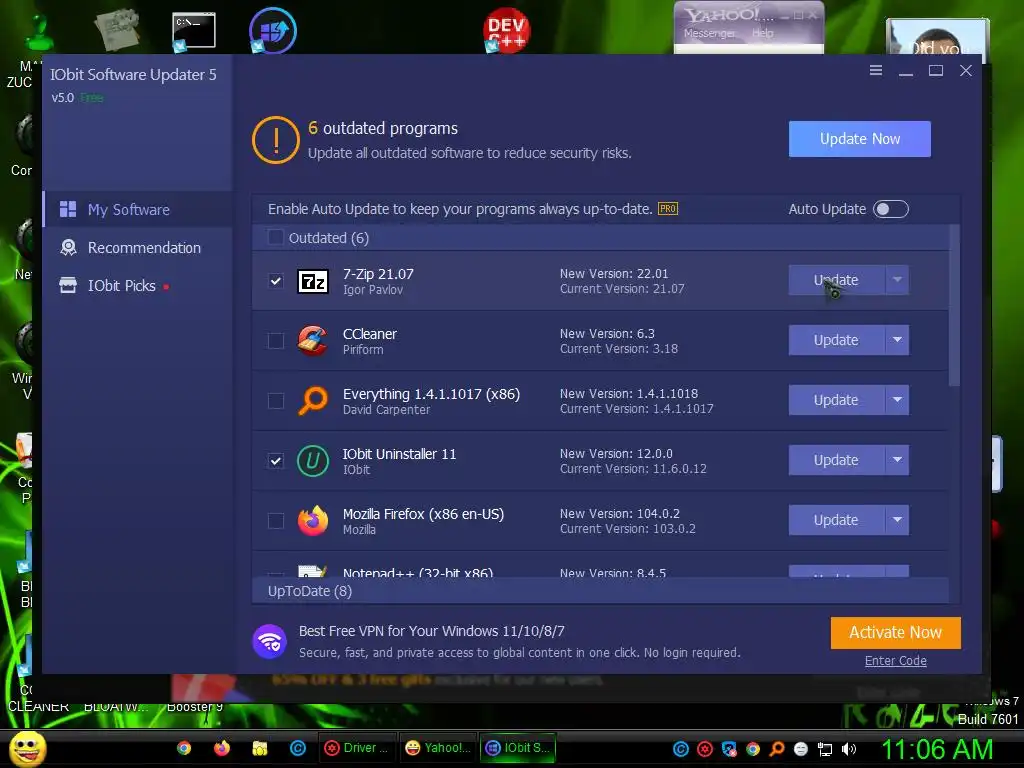This screenshot has width=1024, height=768.
Task: Click the network tray icon
Action: point(825,749)
